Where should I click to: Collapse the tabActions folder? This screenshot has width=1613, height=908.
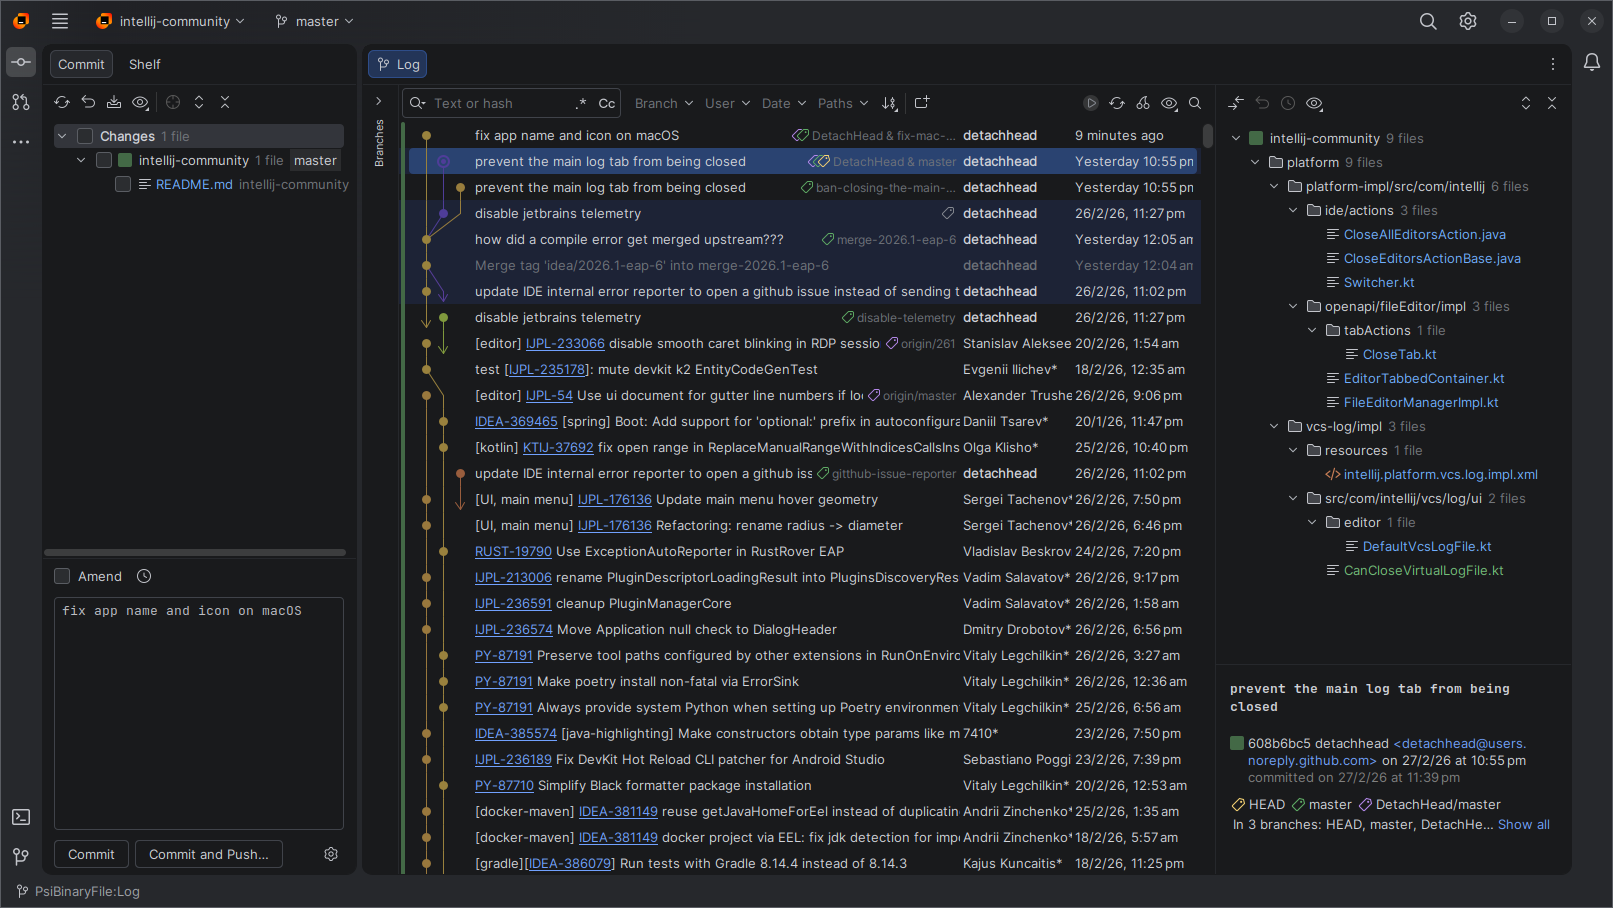1312,330
